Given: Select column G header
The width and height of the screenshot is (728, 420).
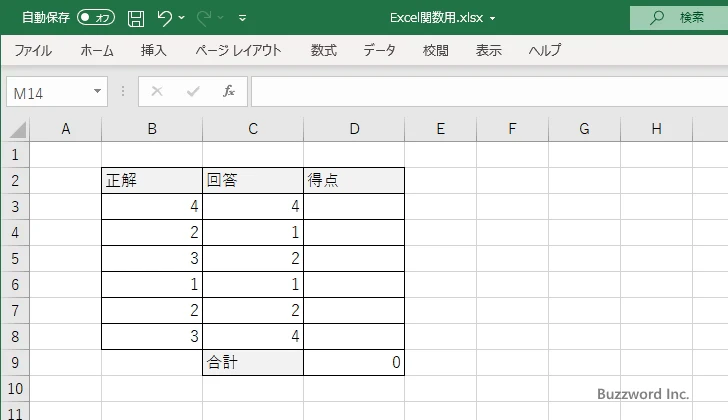Looking at the screenshot, I should pyautogui.click(x=585, y=129).
